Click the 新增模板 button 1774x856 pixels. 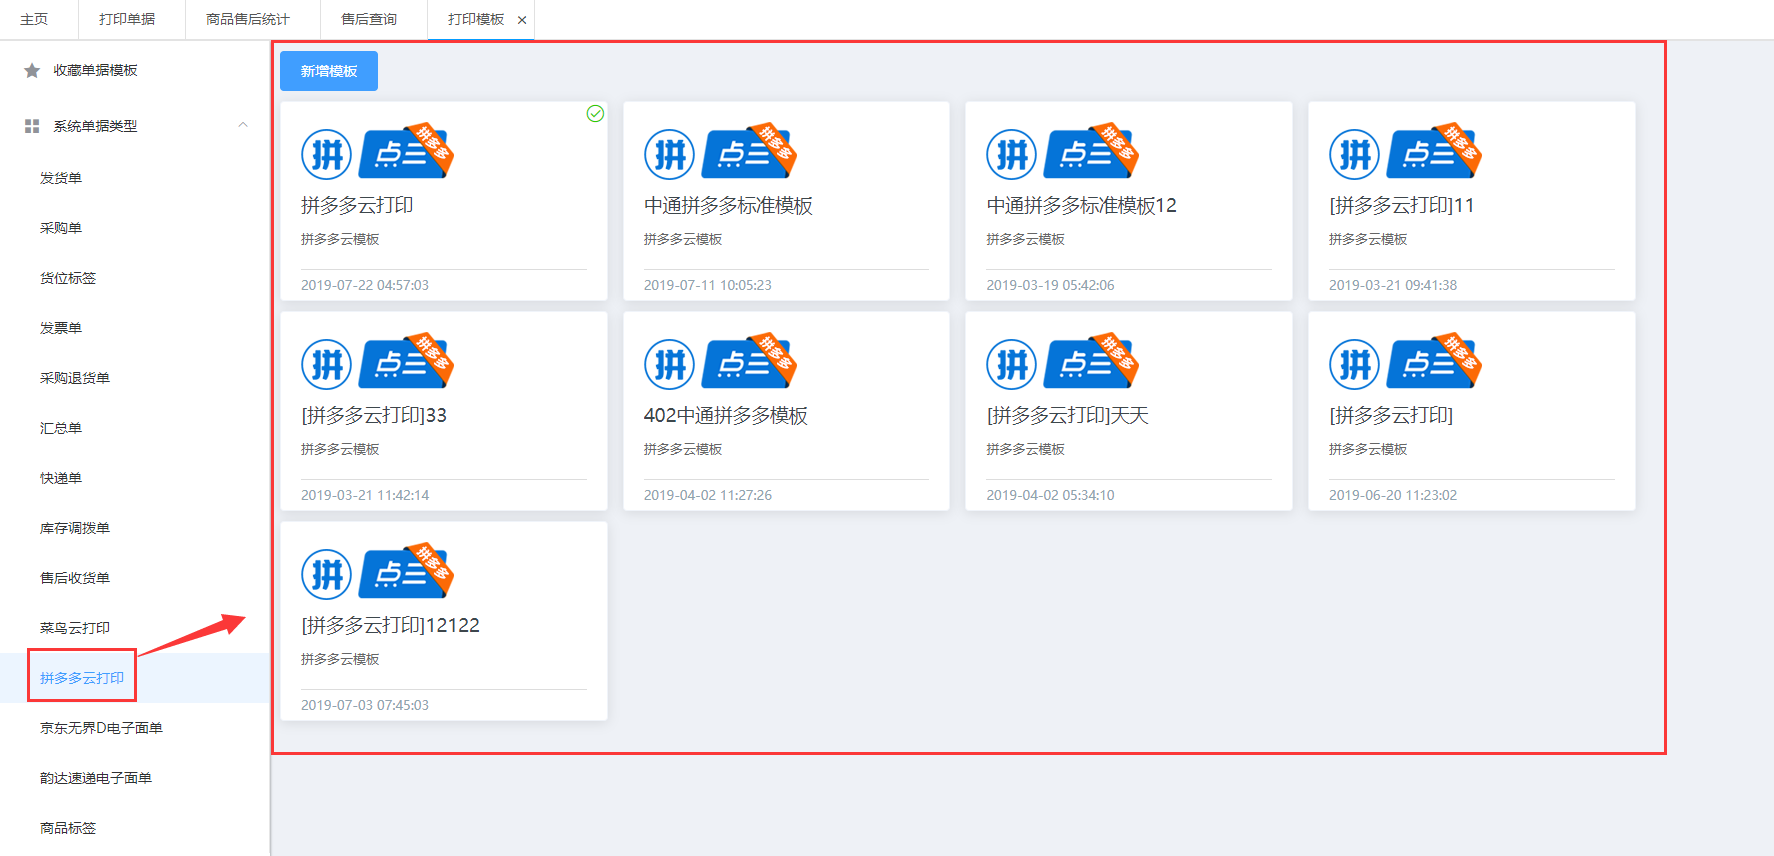[329, 71]
